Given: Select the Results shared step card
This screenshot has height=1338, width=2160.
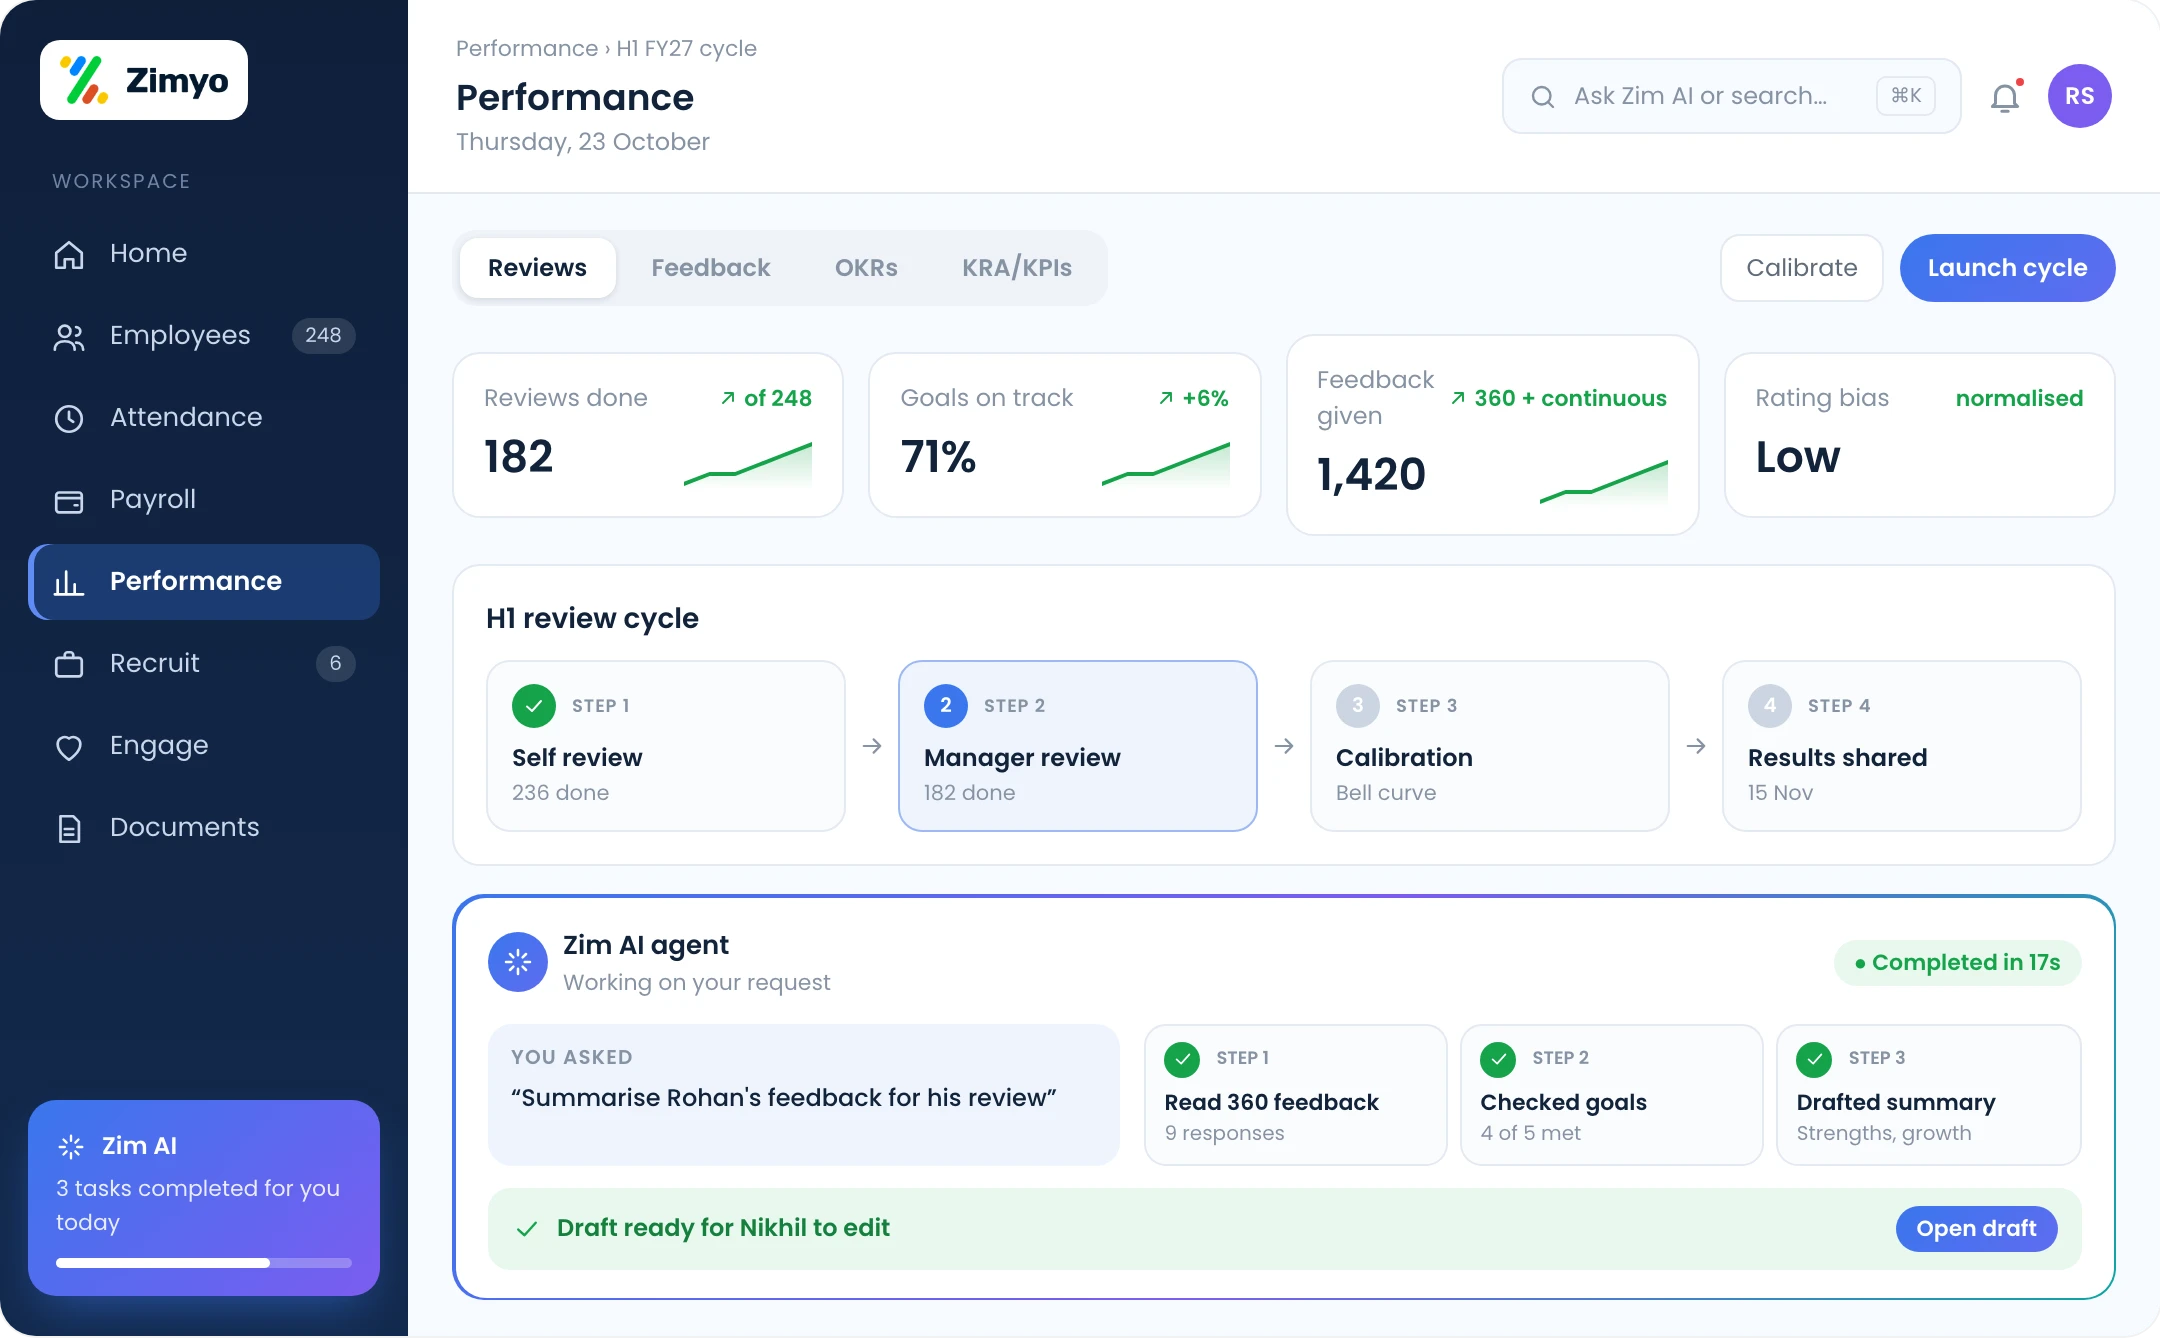Looking at the screenshot, I should pos(1902,746).
